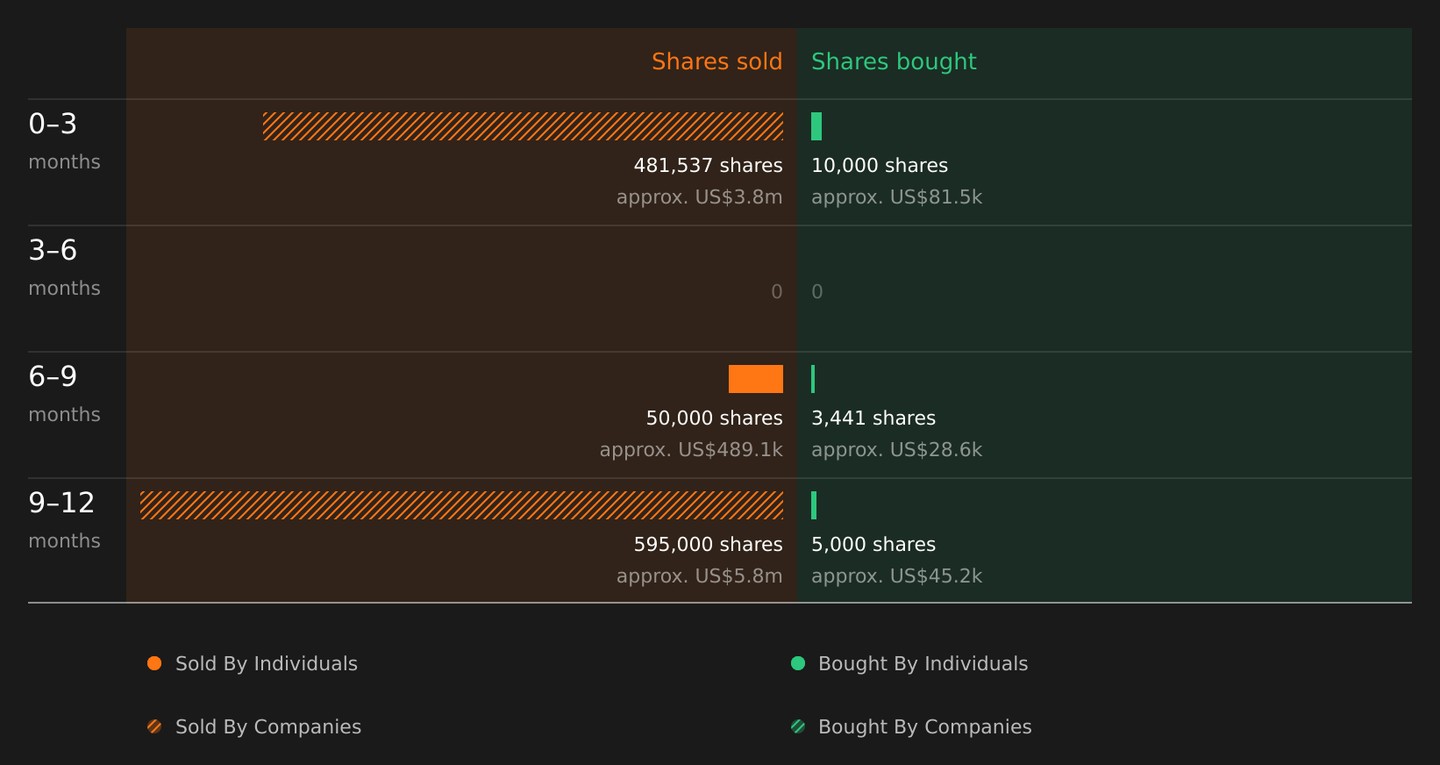Select the approx. US$3.8m amount
Viewport: 1440px width, 765px height.
click(x=700, y=197)
